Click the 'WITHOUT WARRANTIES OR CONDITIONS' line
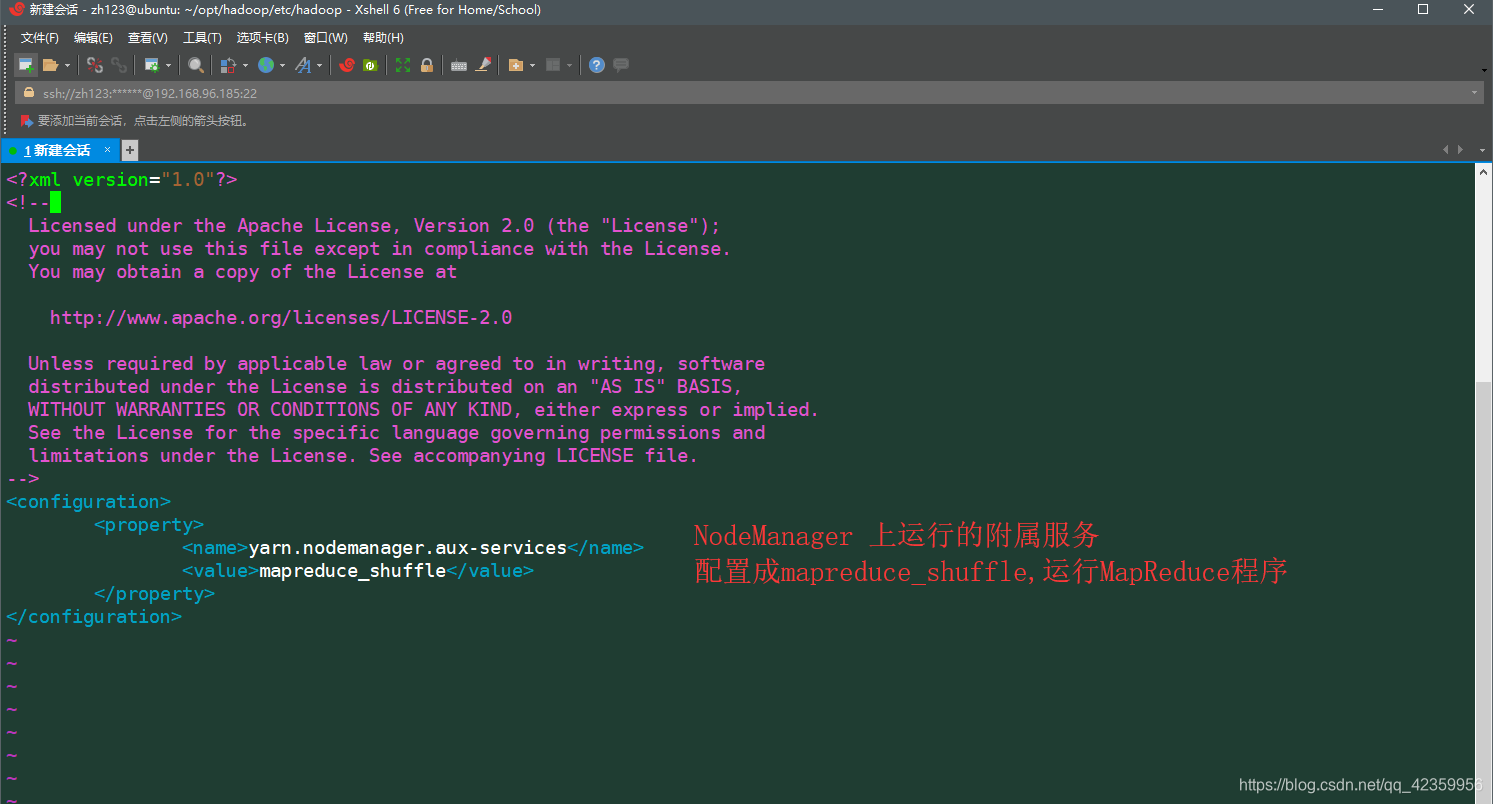1493x804 pixels. (x=423, y=410)
